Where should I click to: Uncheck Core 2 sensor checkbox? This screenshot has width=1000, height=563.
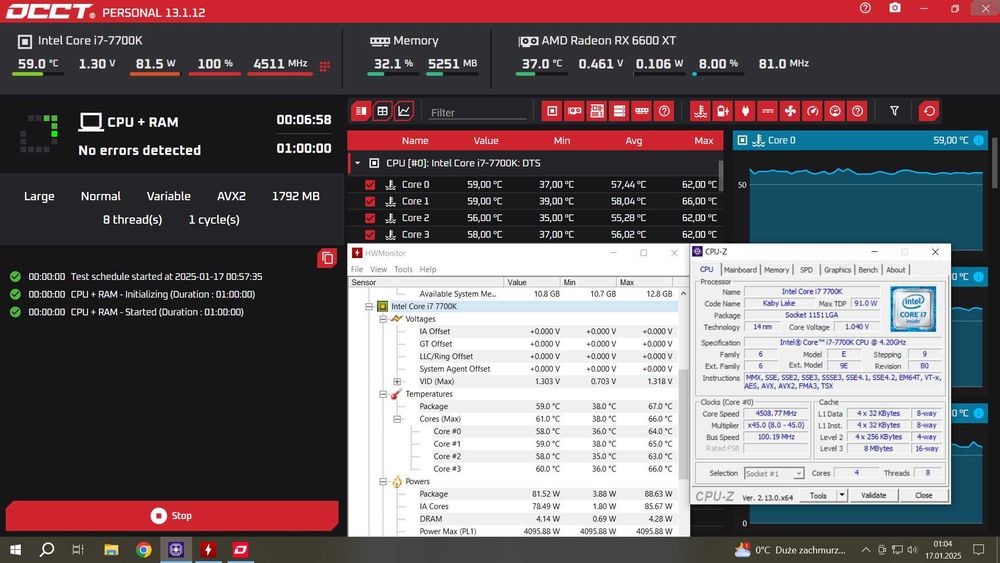point(370,217)
